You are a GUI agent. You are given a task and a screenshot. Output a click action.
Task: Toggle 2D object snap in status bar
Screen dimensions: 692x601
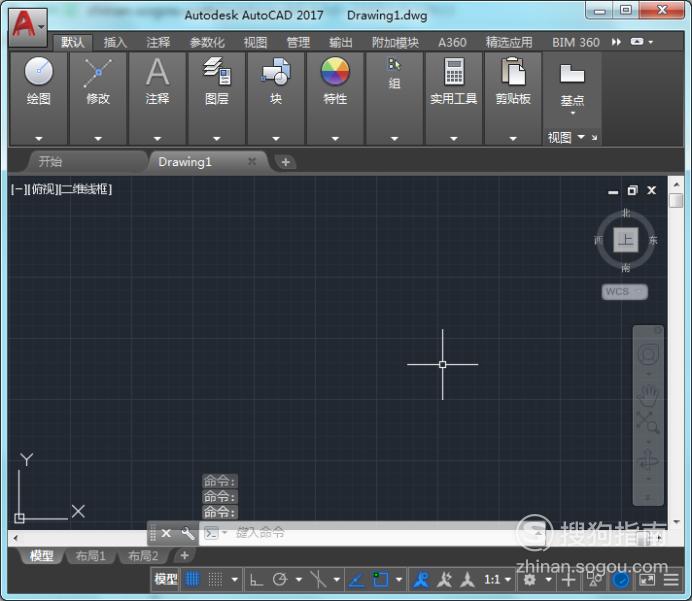(x=380, y=579)
